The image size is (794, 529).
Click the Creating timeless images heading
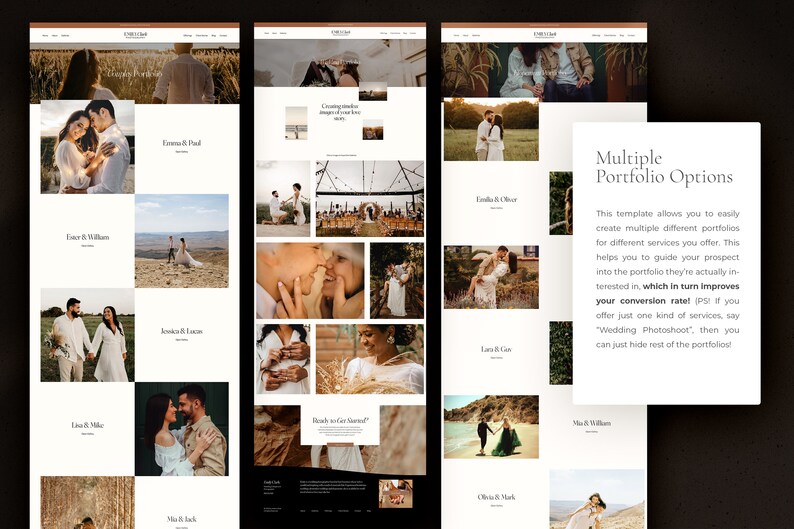point(340,112)
